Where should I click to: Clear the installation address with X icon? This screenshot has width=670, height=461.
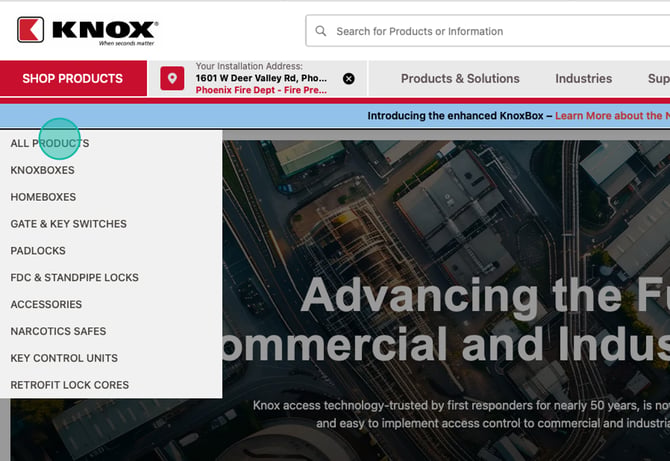tap(349, 79)
